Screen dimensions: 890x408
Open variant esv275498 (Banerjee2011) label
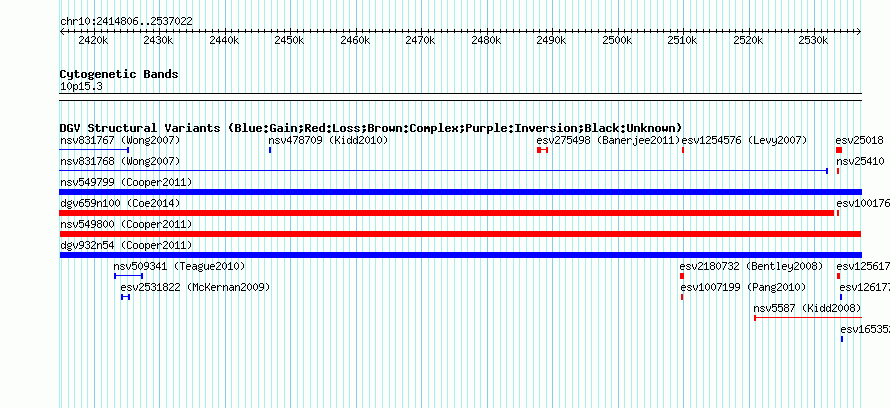coord(608,140)
